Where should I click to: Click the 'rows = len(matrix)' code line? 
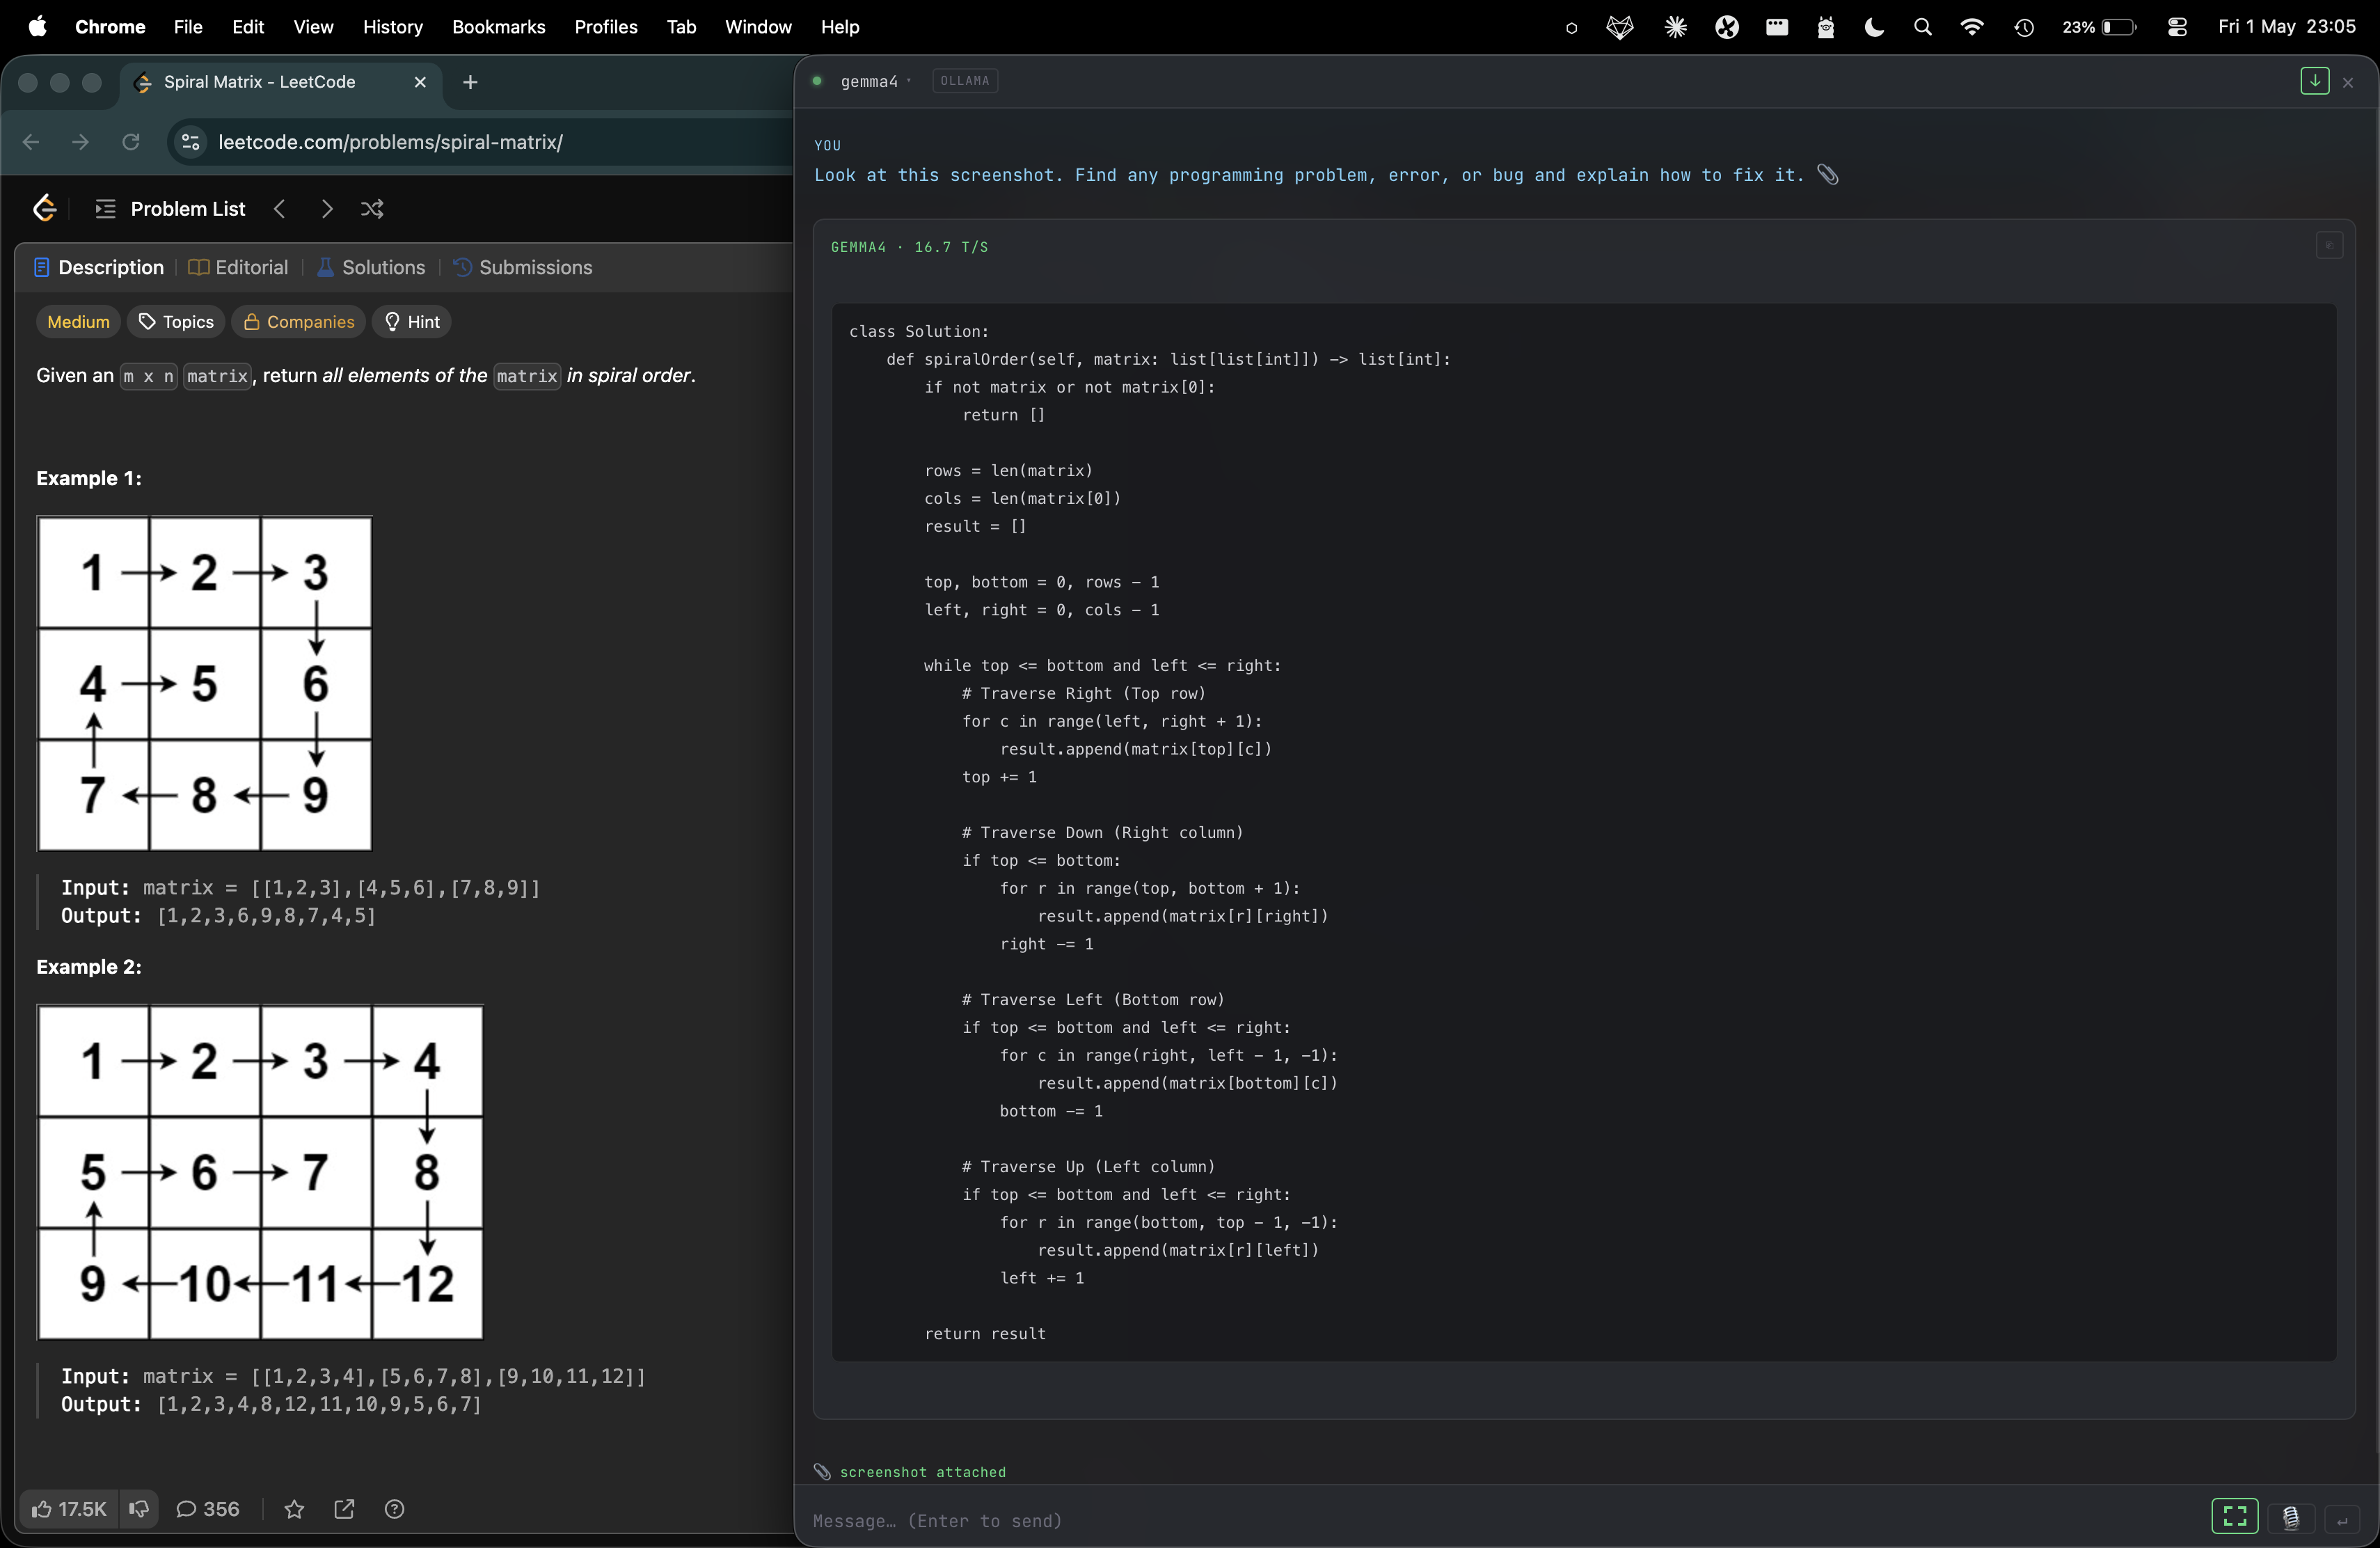pos(1008,470)
